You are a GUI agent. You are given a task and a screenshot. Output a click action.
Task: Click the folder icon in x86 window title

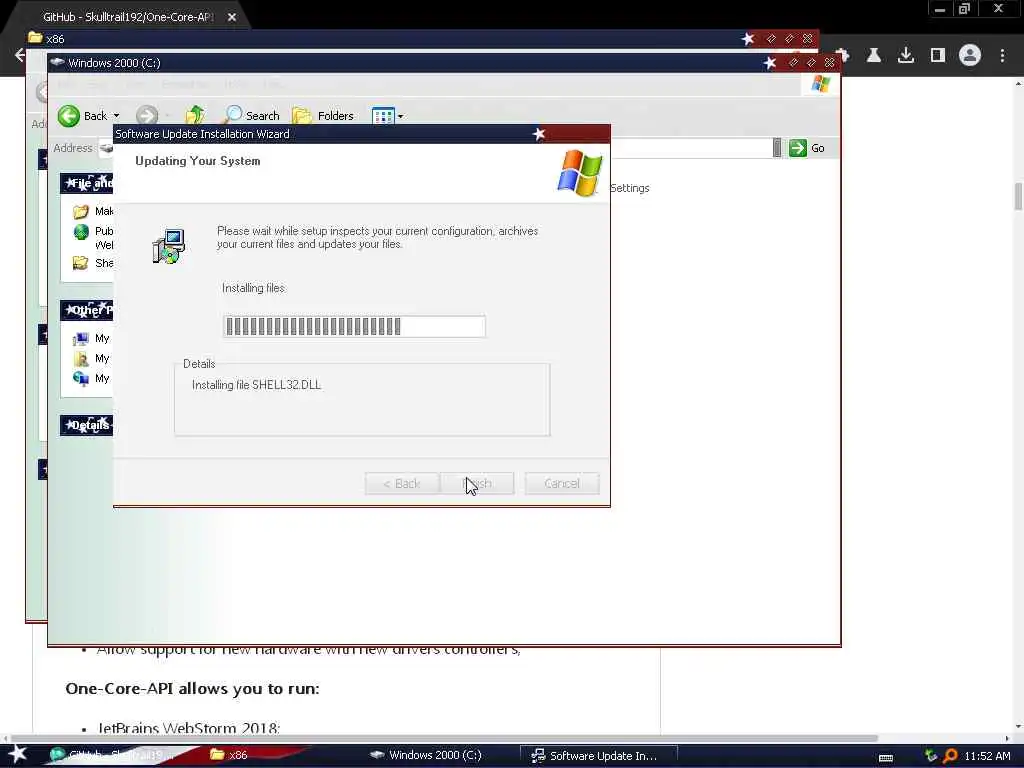coord(35,38)
